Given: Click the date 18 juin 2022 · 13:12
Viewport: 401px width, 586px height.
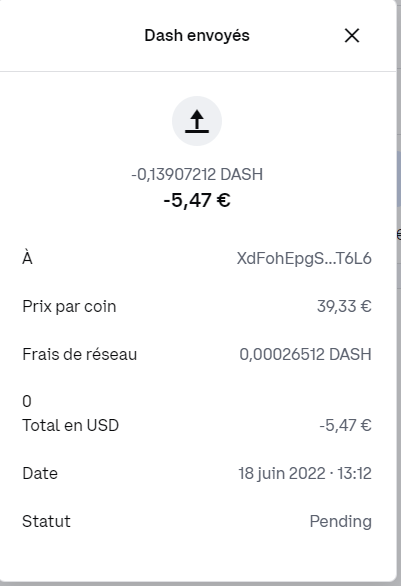Looking at the screenshot, I should coord(305,473).
